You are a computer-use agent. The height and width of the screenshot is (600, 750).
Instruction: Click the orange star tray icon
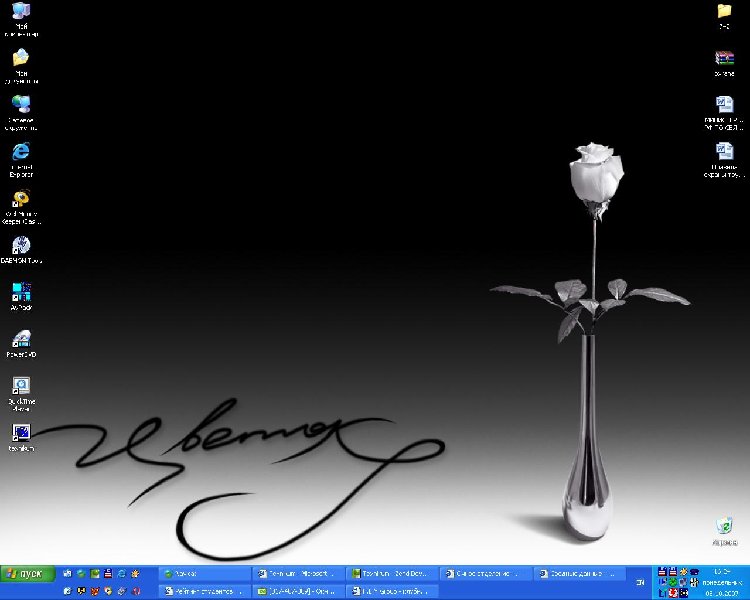pos(684,572)
